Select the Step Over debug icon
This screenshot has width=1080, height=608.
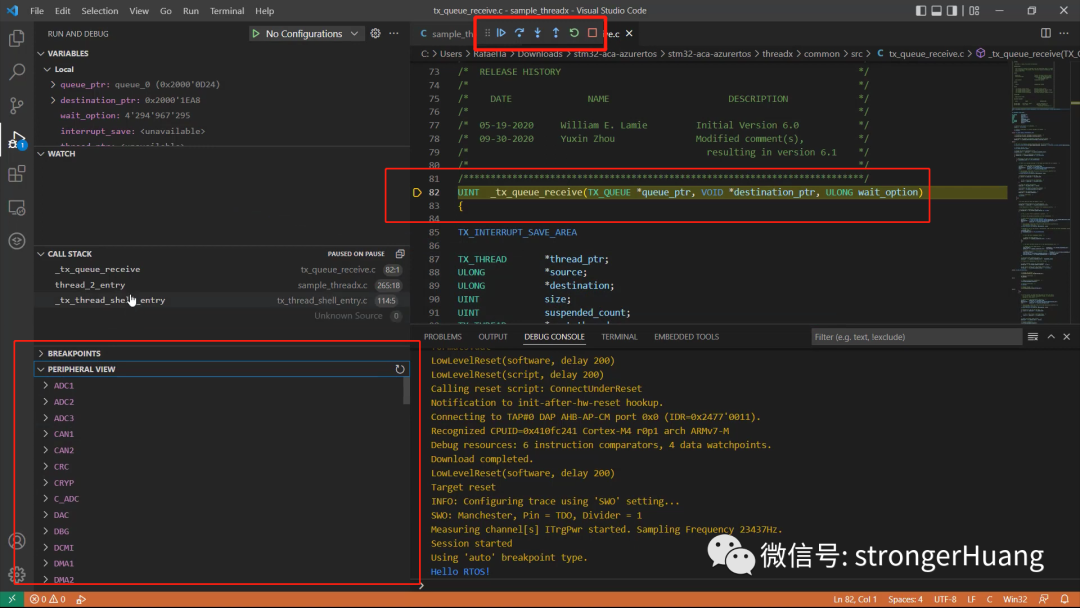click(x=519, y=33)
